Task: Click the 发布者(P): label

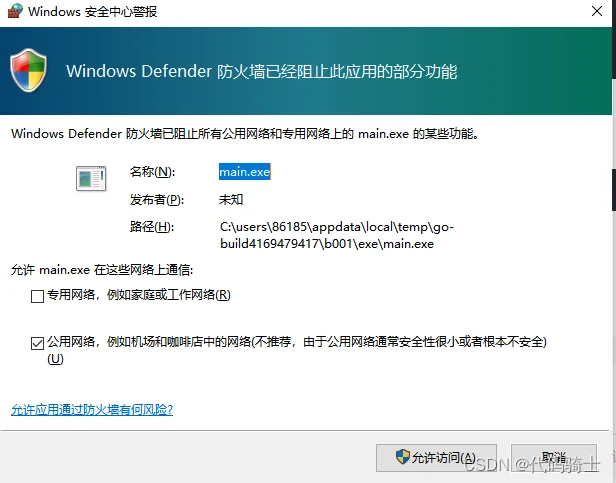Action: pos(157,200)
